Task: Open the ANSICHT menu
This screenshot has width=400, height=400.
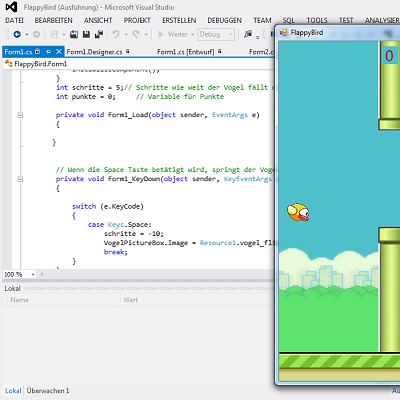Action: click(x=98, y=20)
